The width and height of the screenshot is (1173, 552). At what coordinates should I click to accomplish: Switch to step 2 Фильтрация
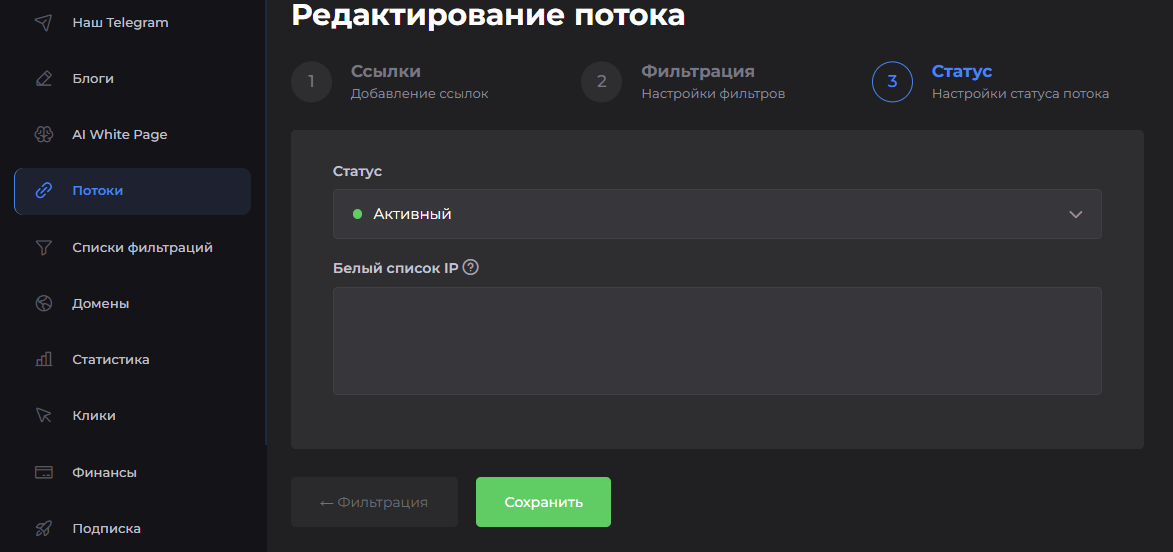pos(683,82)
